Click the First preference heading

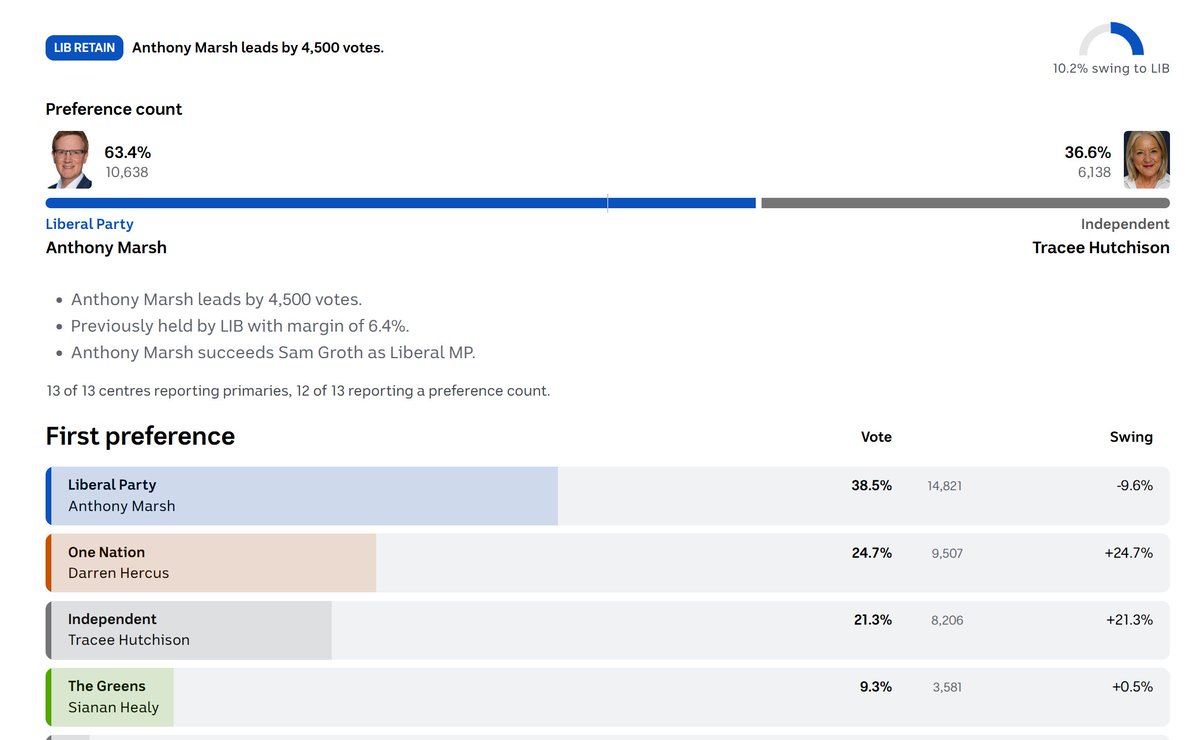pos(140,436)
